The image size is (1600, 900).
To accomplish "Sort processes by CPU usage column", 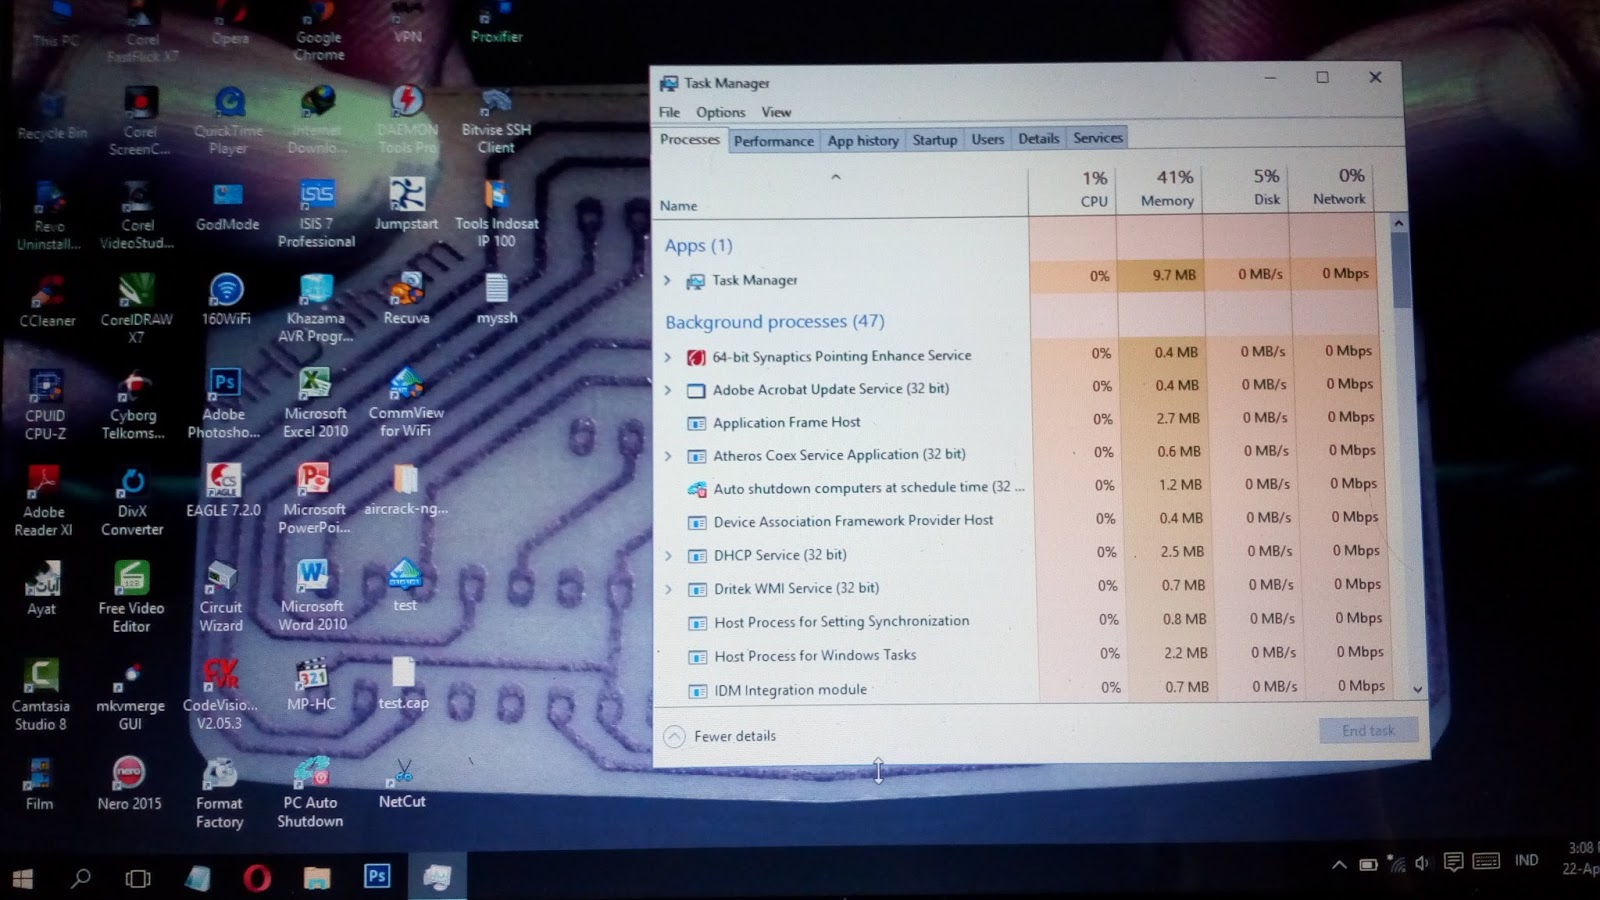I will point(1072,189).
